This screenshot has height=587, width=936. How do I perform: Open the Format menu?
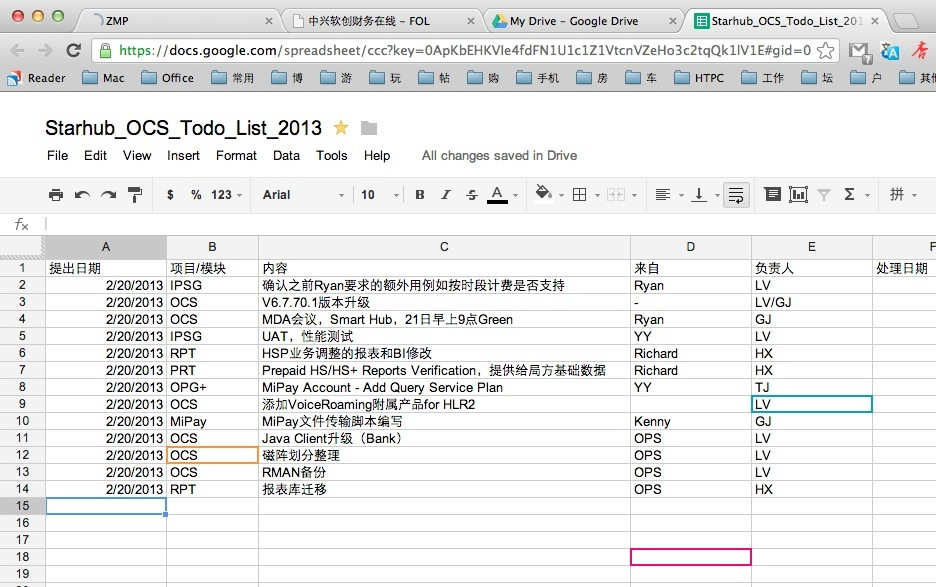[236, 155]
